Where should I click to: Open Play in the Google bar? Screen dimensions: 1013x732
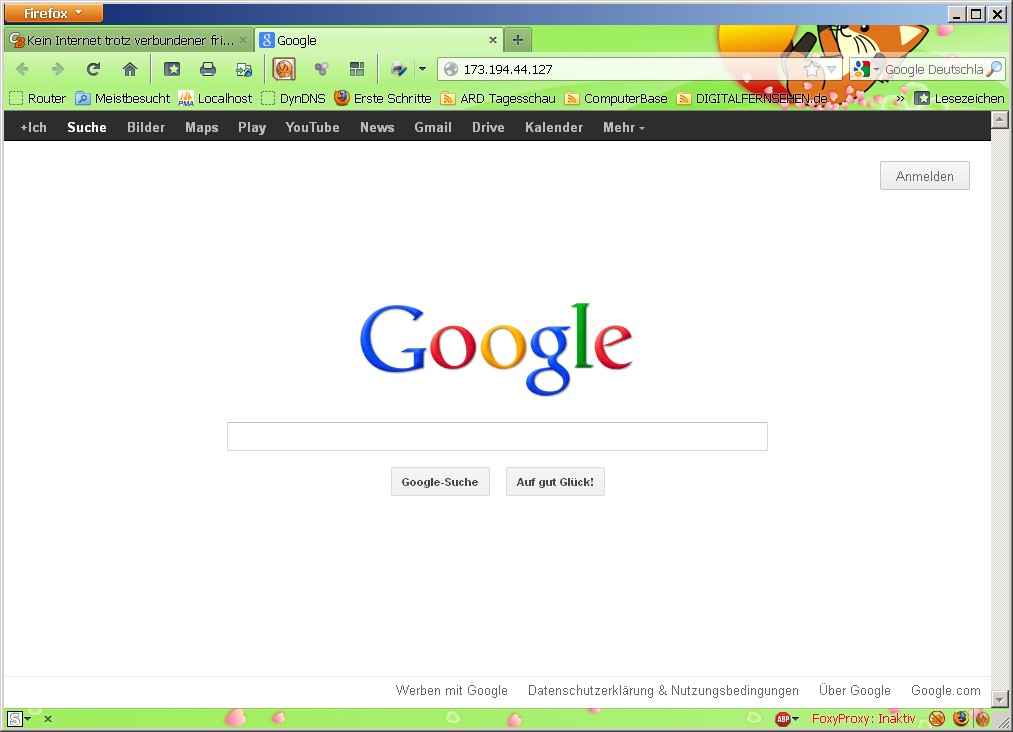click(x=252, y=127)
